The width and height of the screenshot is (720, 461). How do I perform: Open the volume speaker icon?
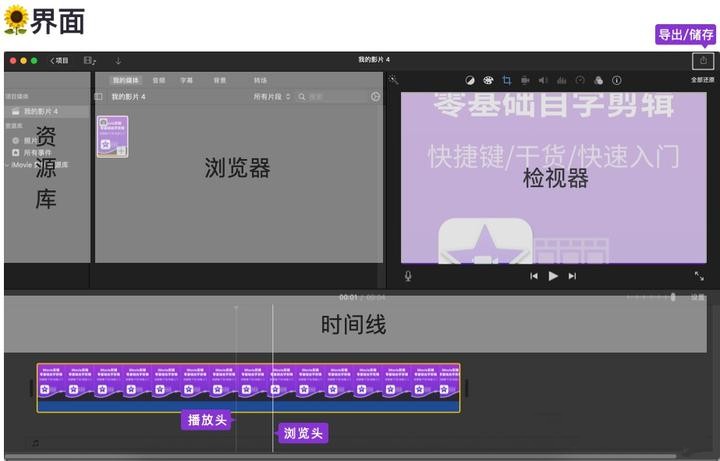[543, 80]
